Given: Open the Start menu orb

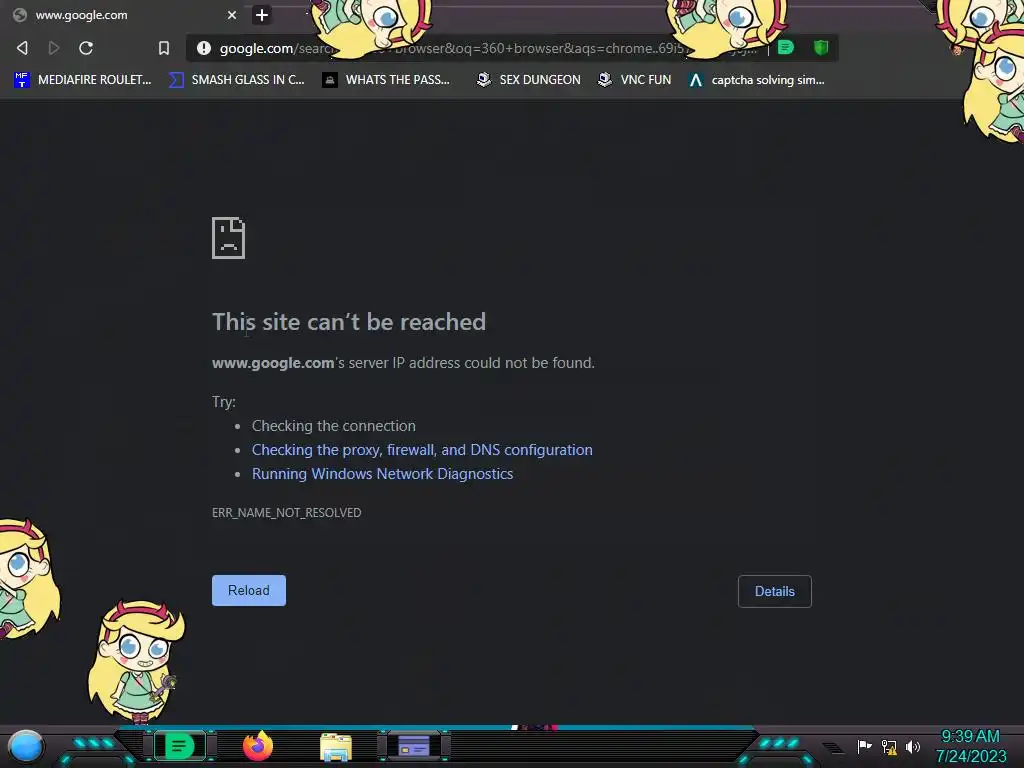Looking at the screenshot, I should click(x=26, y=746).
